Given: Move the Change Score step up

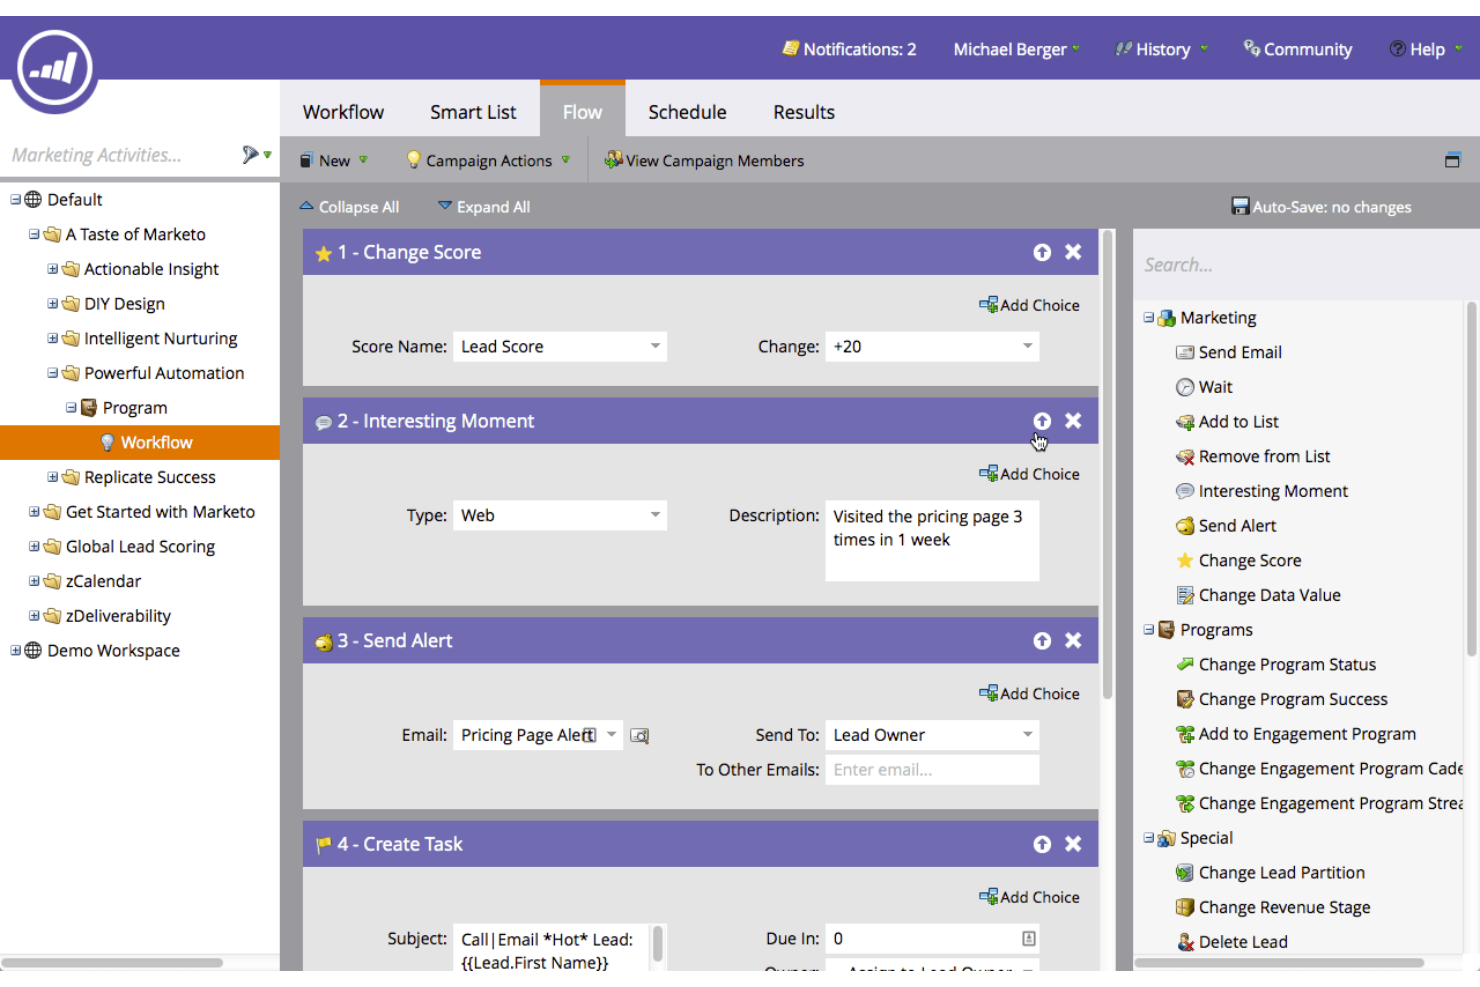Looking at the screenshot, I should pos(1042,252).
